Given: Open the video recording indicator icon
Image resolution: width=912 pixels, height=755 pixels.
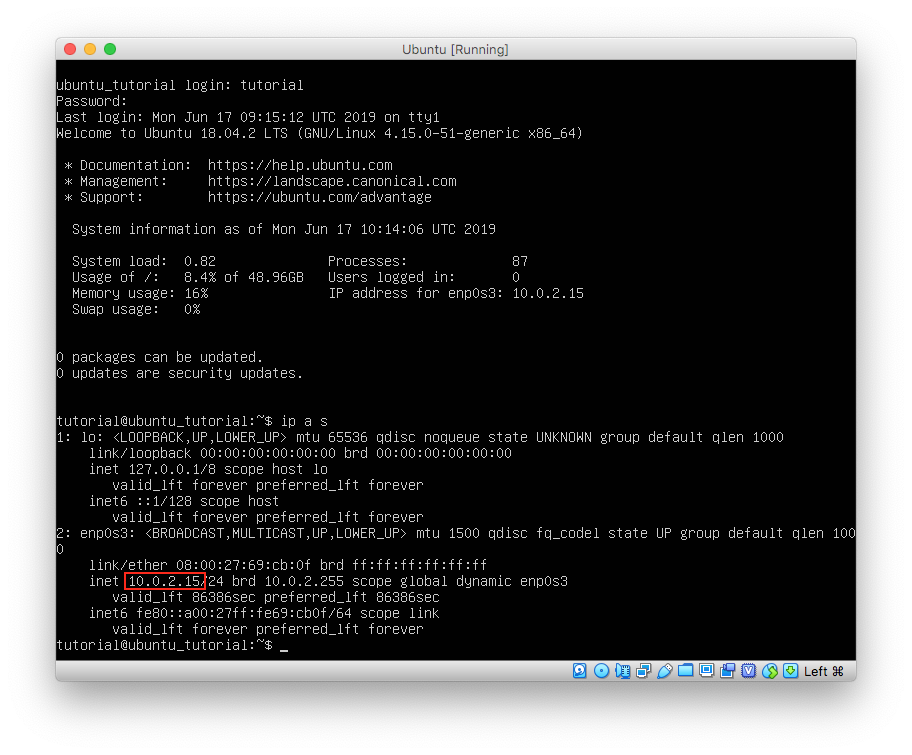Looking at the screenshot, I should point(727,671).
